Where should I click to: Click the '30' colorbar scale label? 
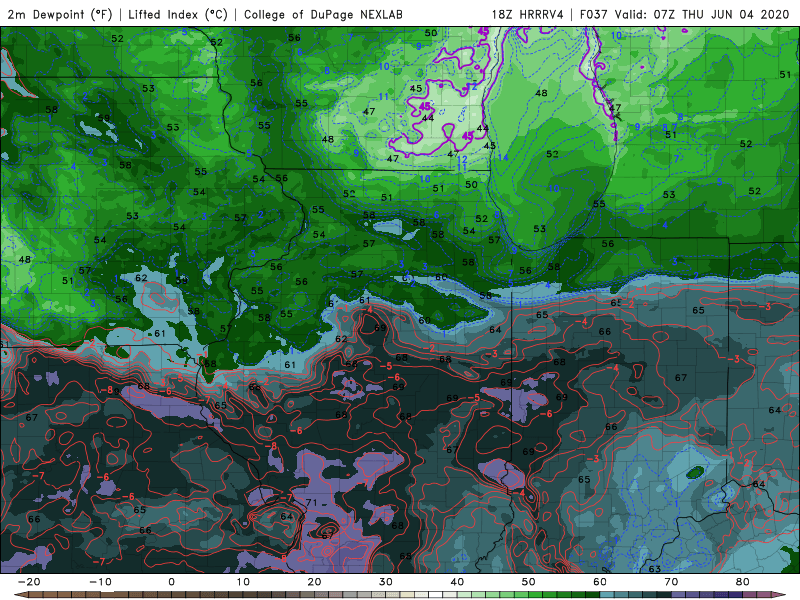click(x=386, y=582)
